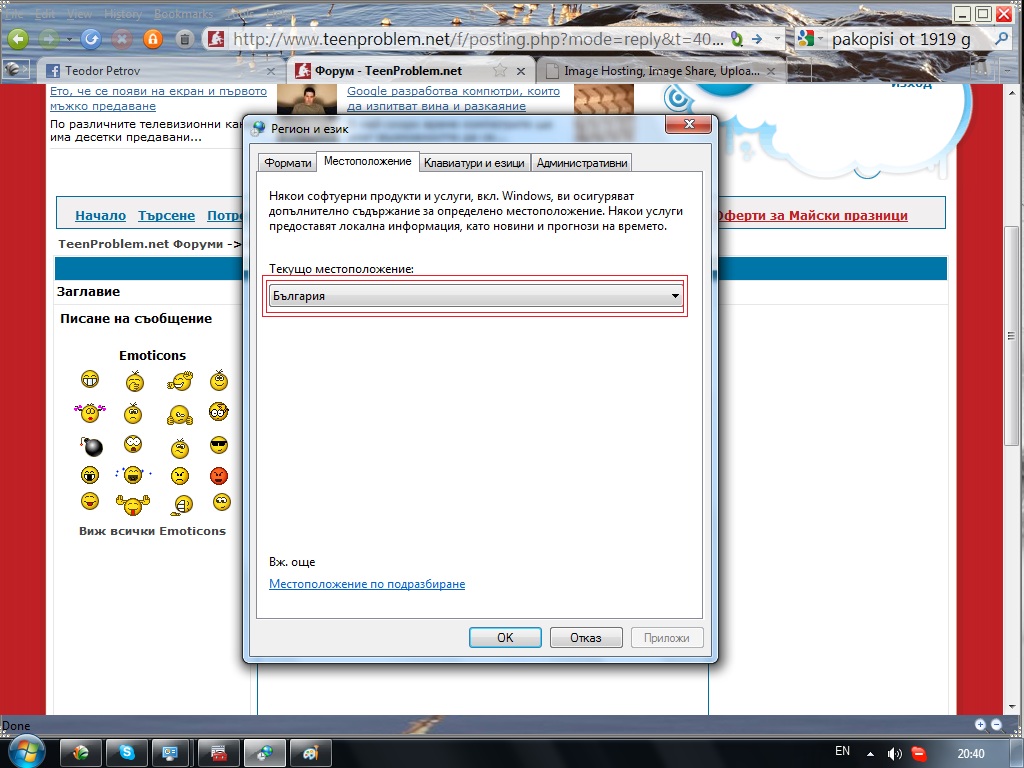Insert the toothy grin emoticon
Viewport: 1024px width, 768px height.
click(90, 379)
